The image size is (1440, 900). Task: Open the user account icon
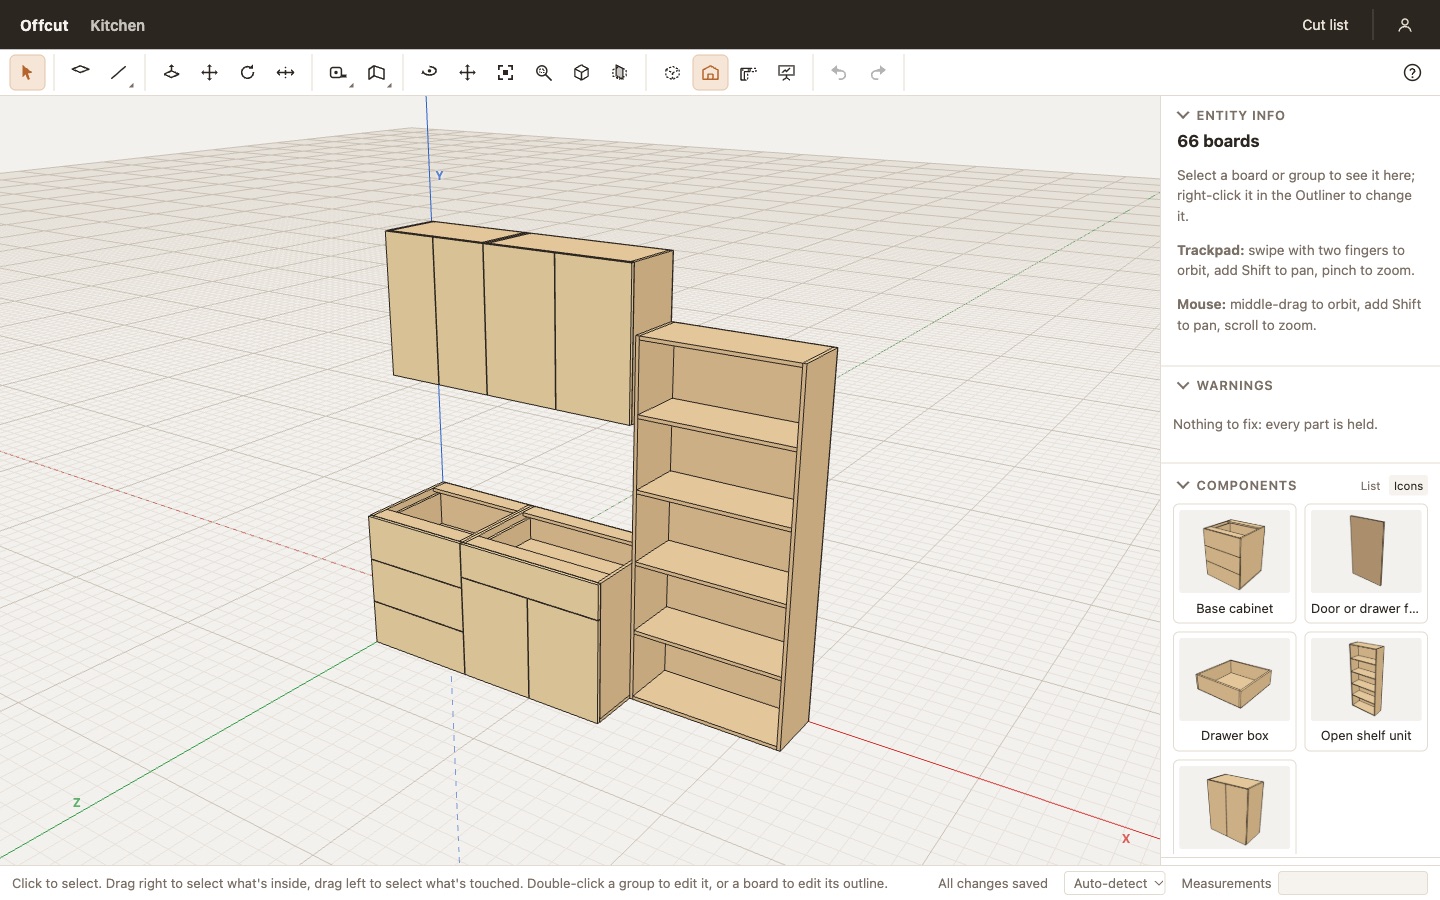(x=1405, y=25)
